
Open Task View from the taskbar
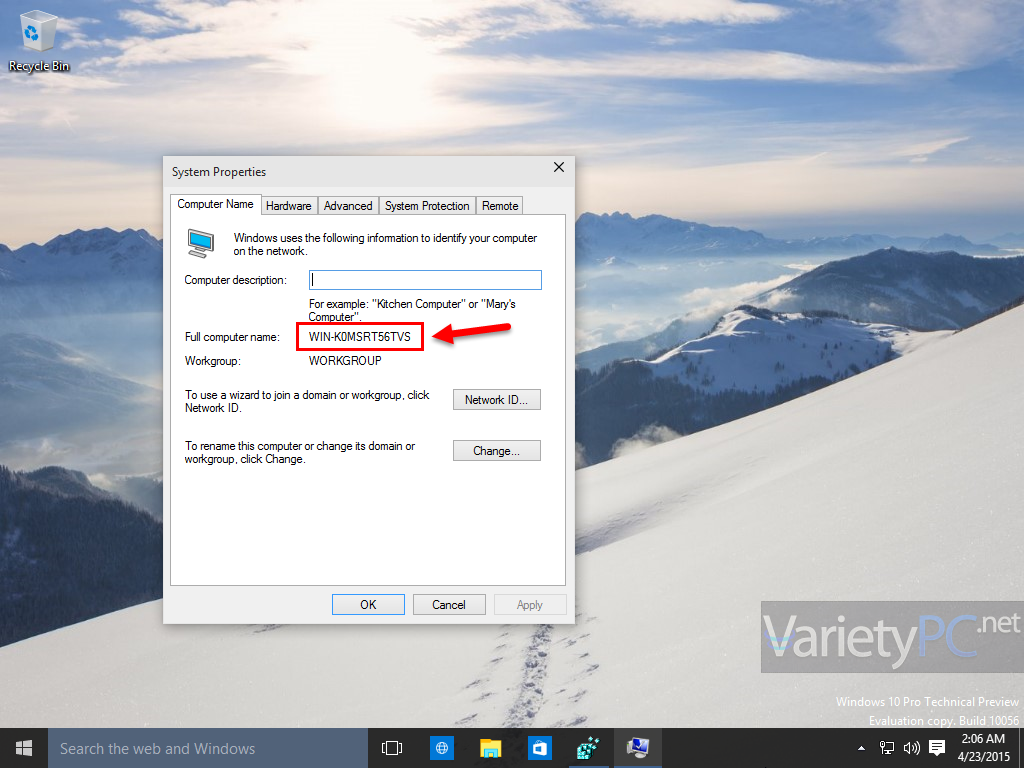pos(391,747)
